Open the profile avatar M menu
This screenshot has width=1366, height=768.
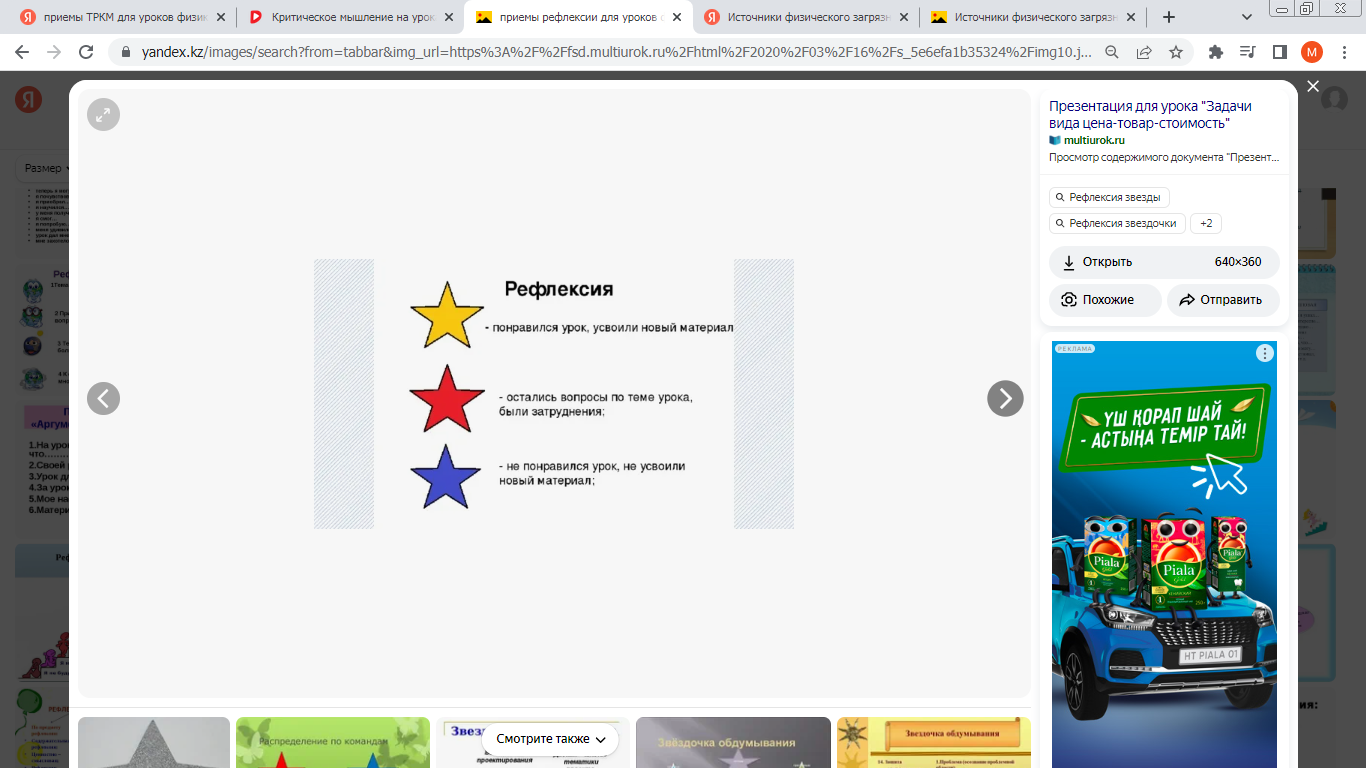tap(1311, 52)
